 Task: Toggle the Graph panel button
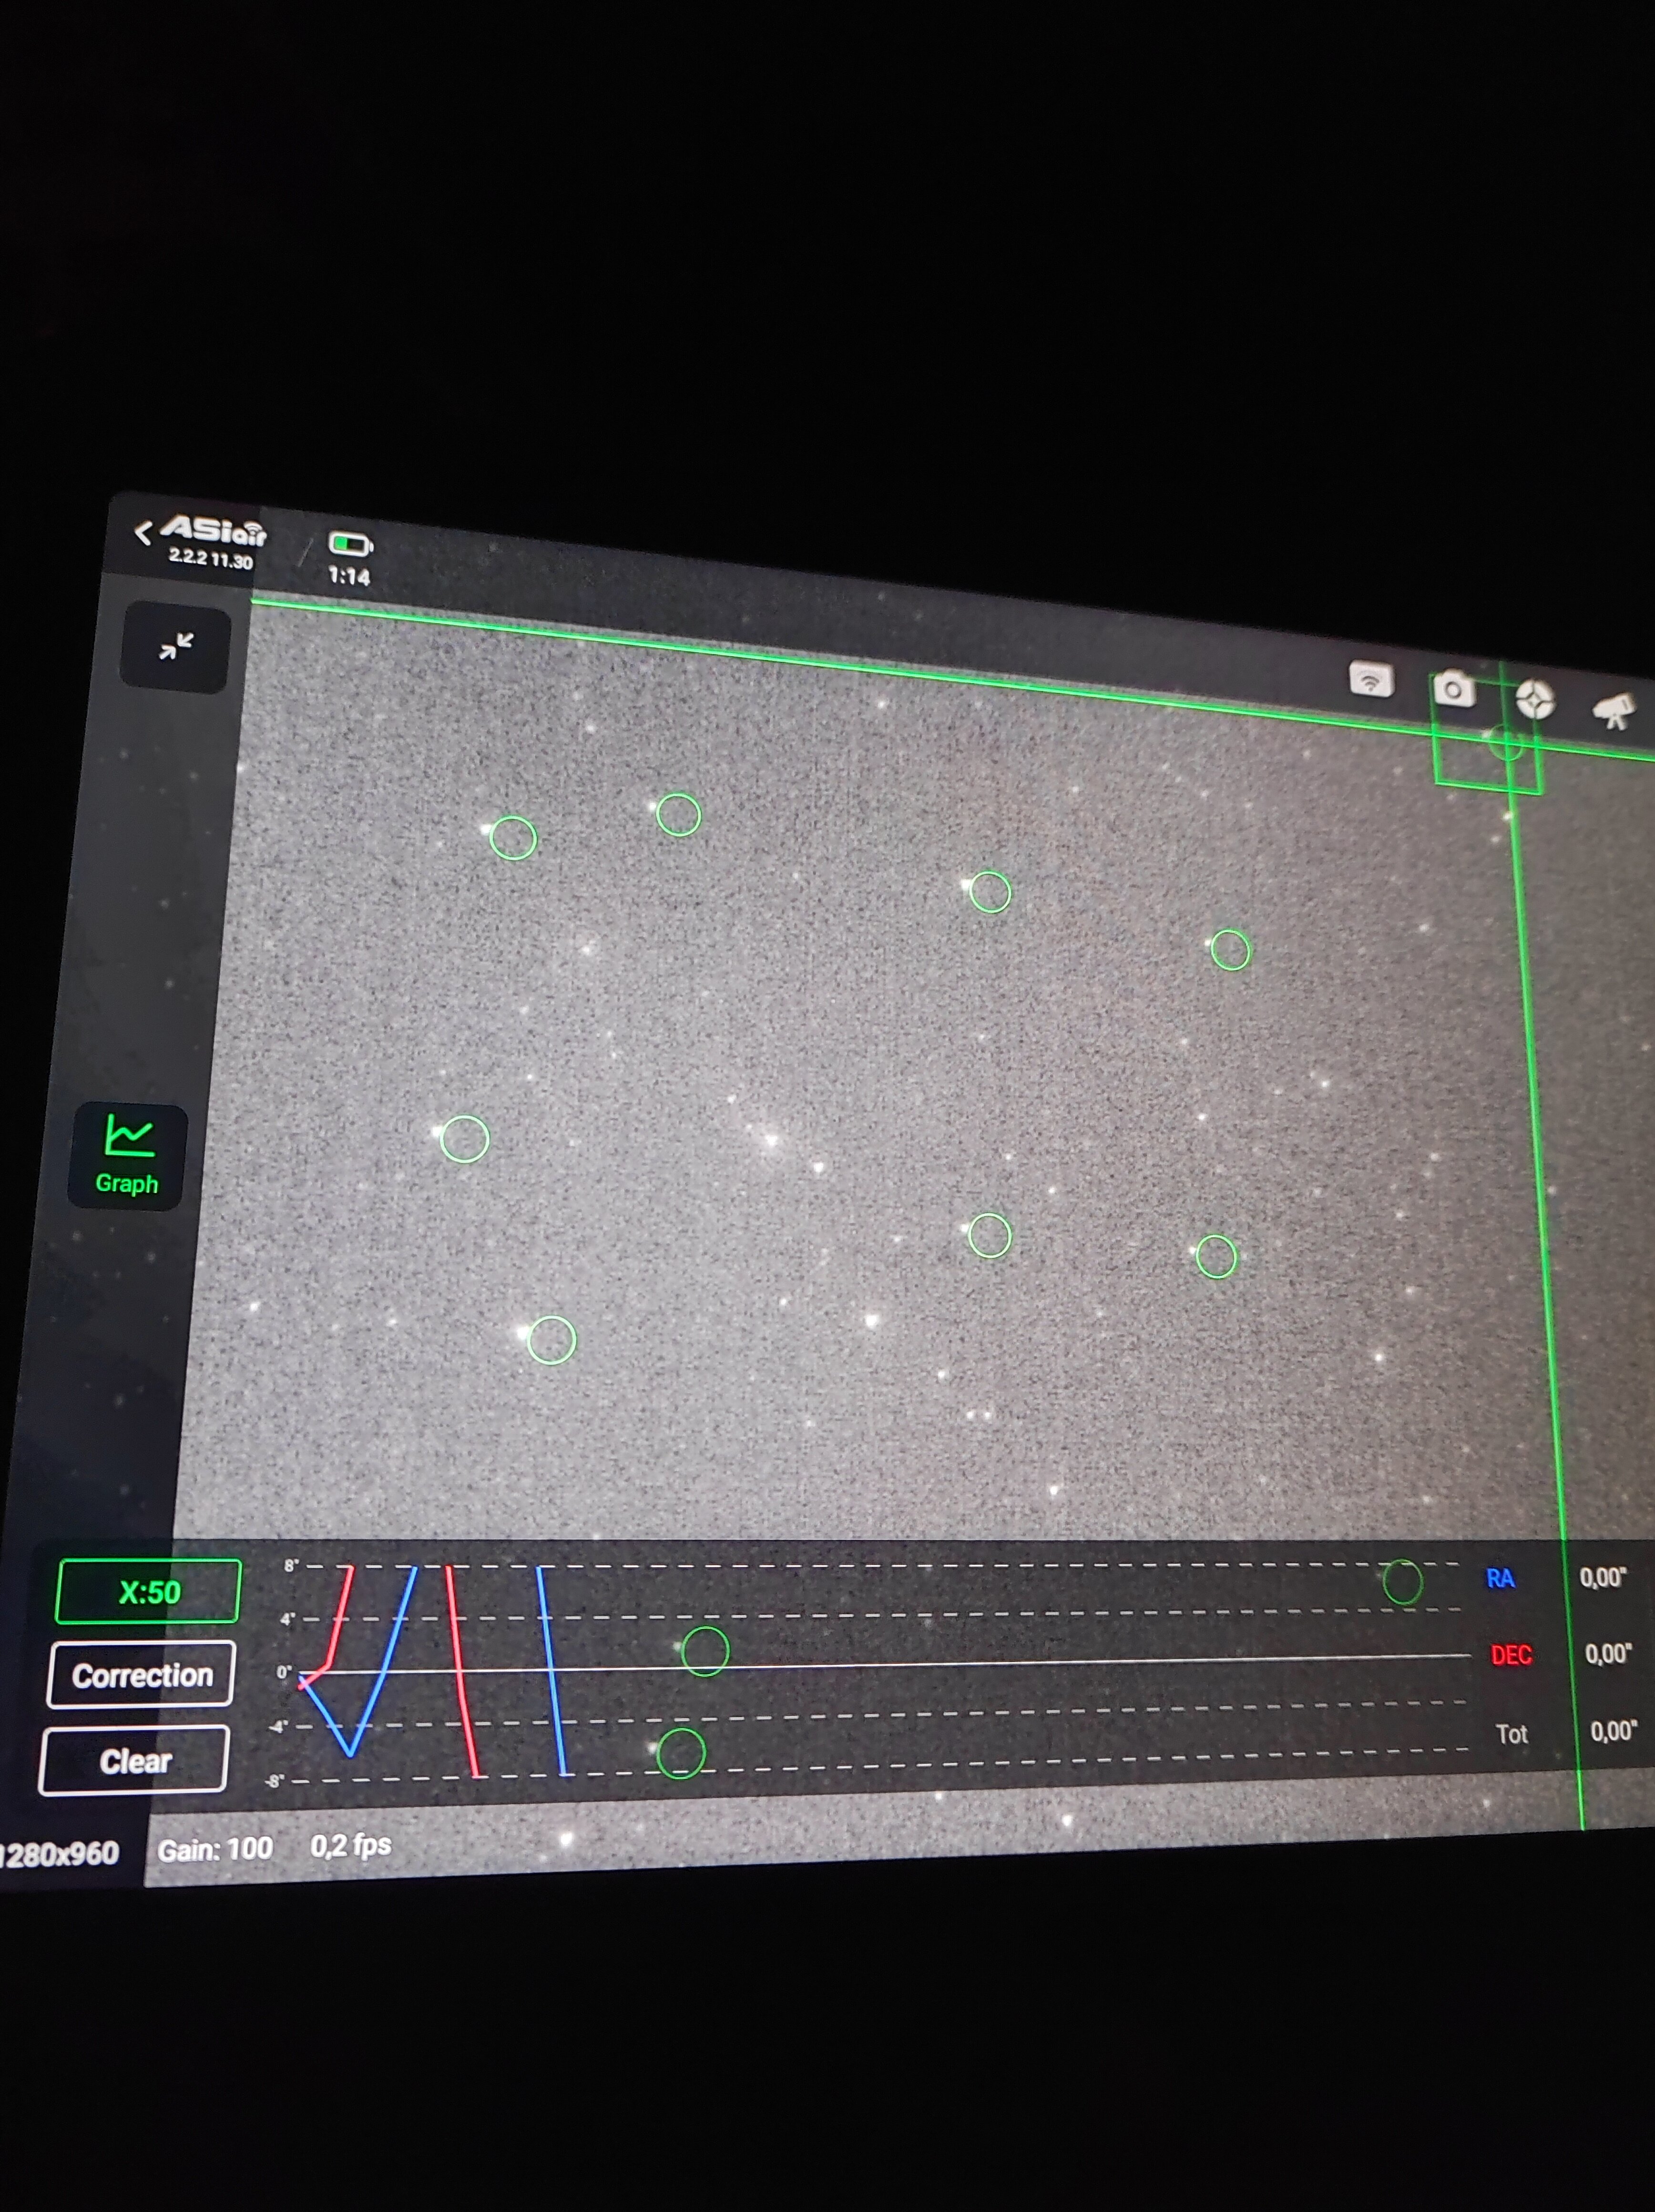tap(128, 1156)
